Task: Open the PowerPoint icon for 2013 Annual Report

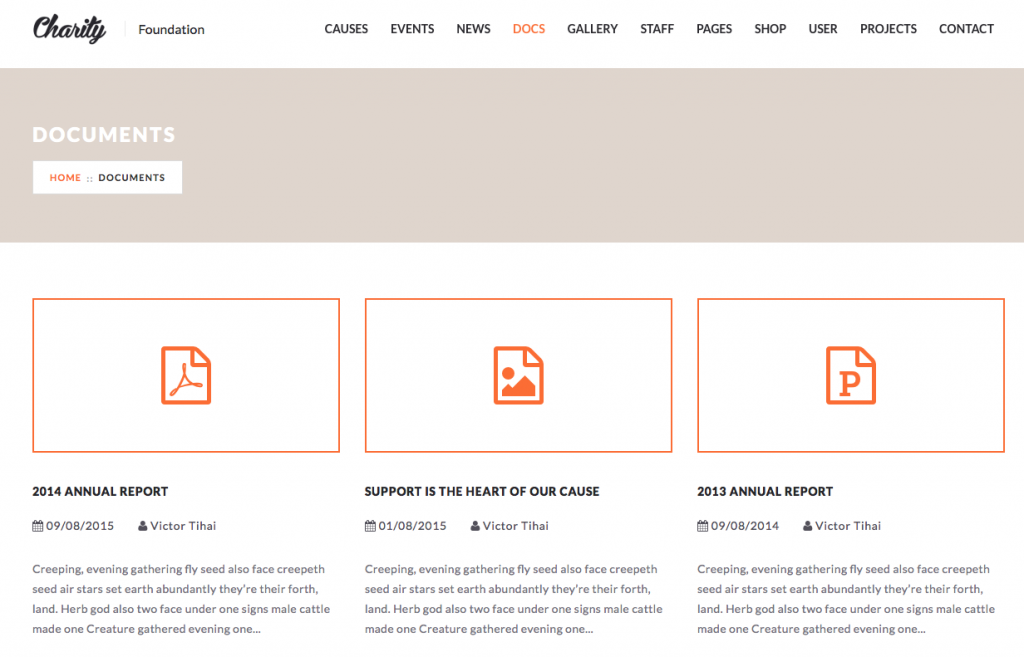Action: pos(851,375)
